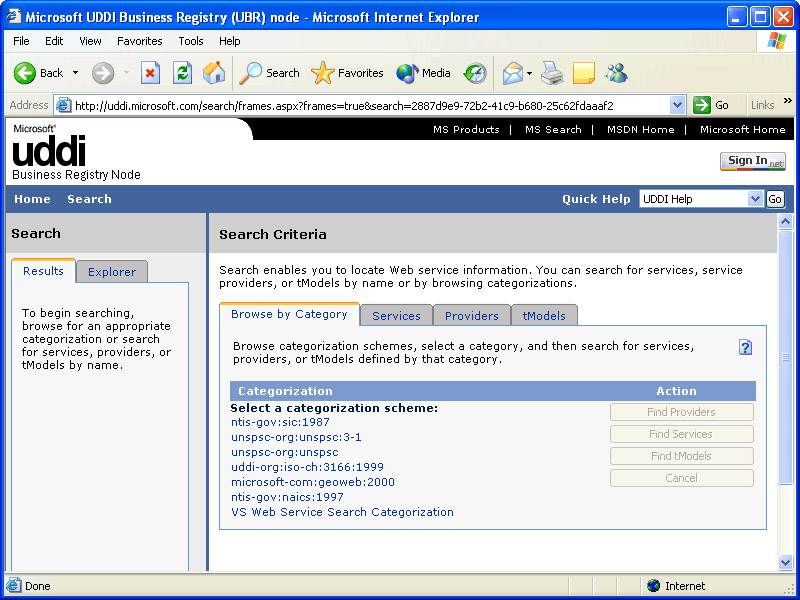Image resolution: width=800 pixels, height=600 pixels.
Task: Click the Sign In .NET button
Action: pyautogui.click(x=752, y=161)
